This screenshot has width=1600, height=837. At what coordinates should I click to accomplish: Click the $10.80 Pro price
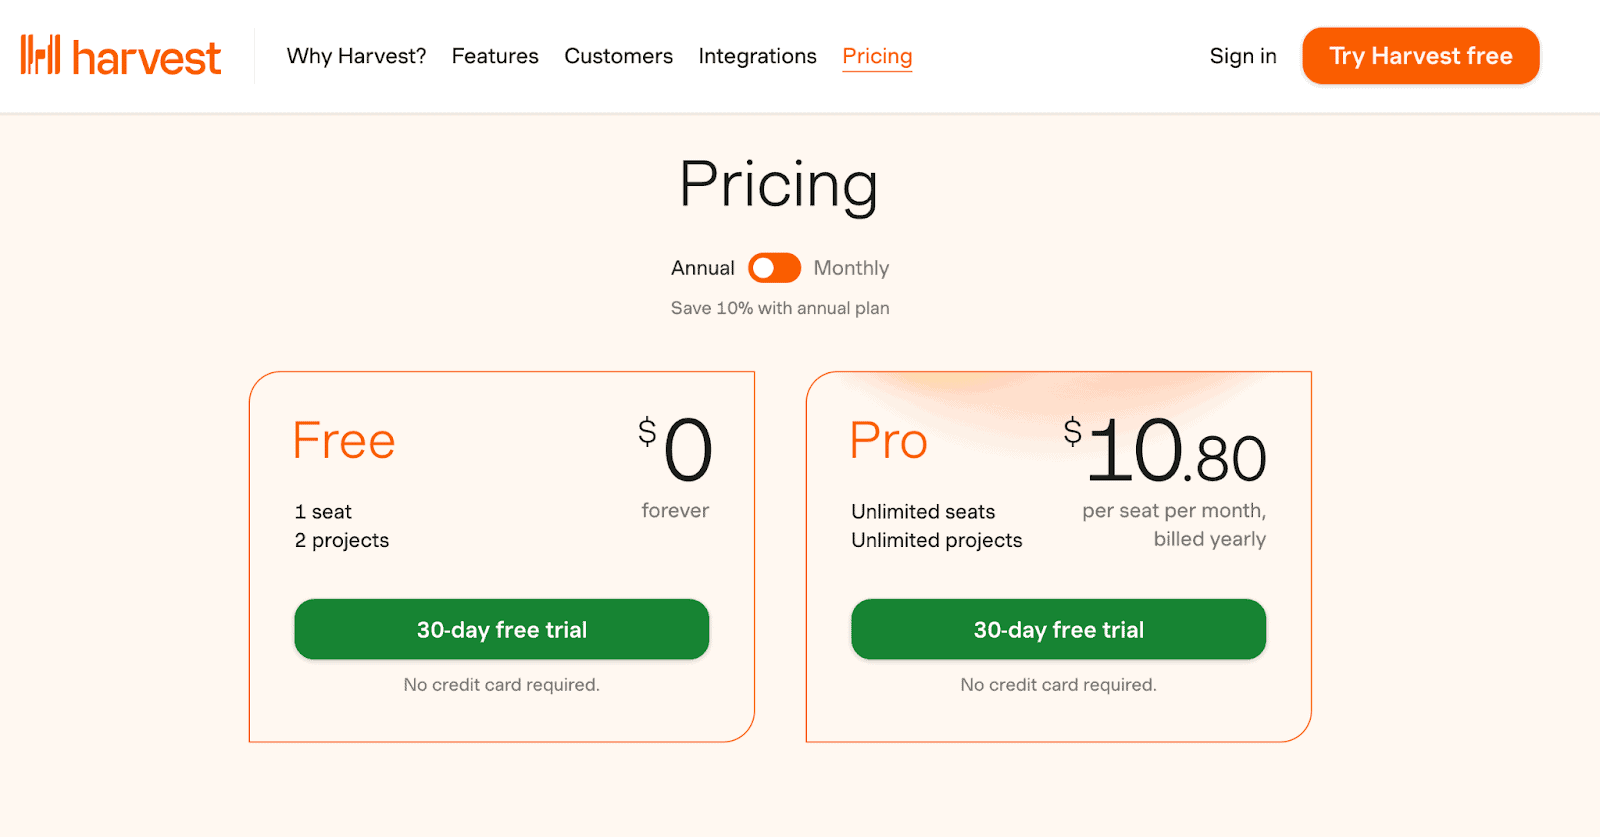(1166, 451)
